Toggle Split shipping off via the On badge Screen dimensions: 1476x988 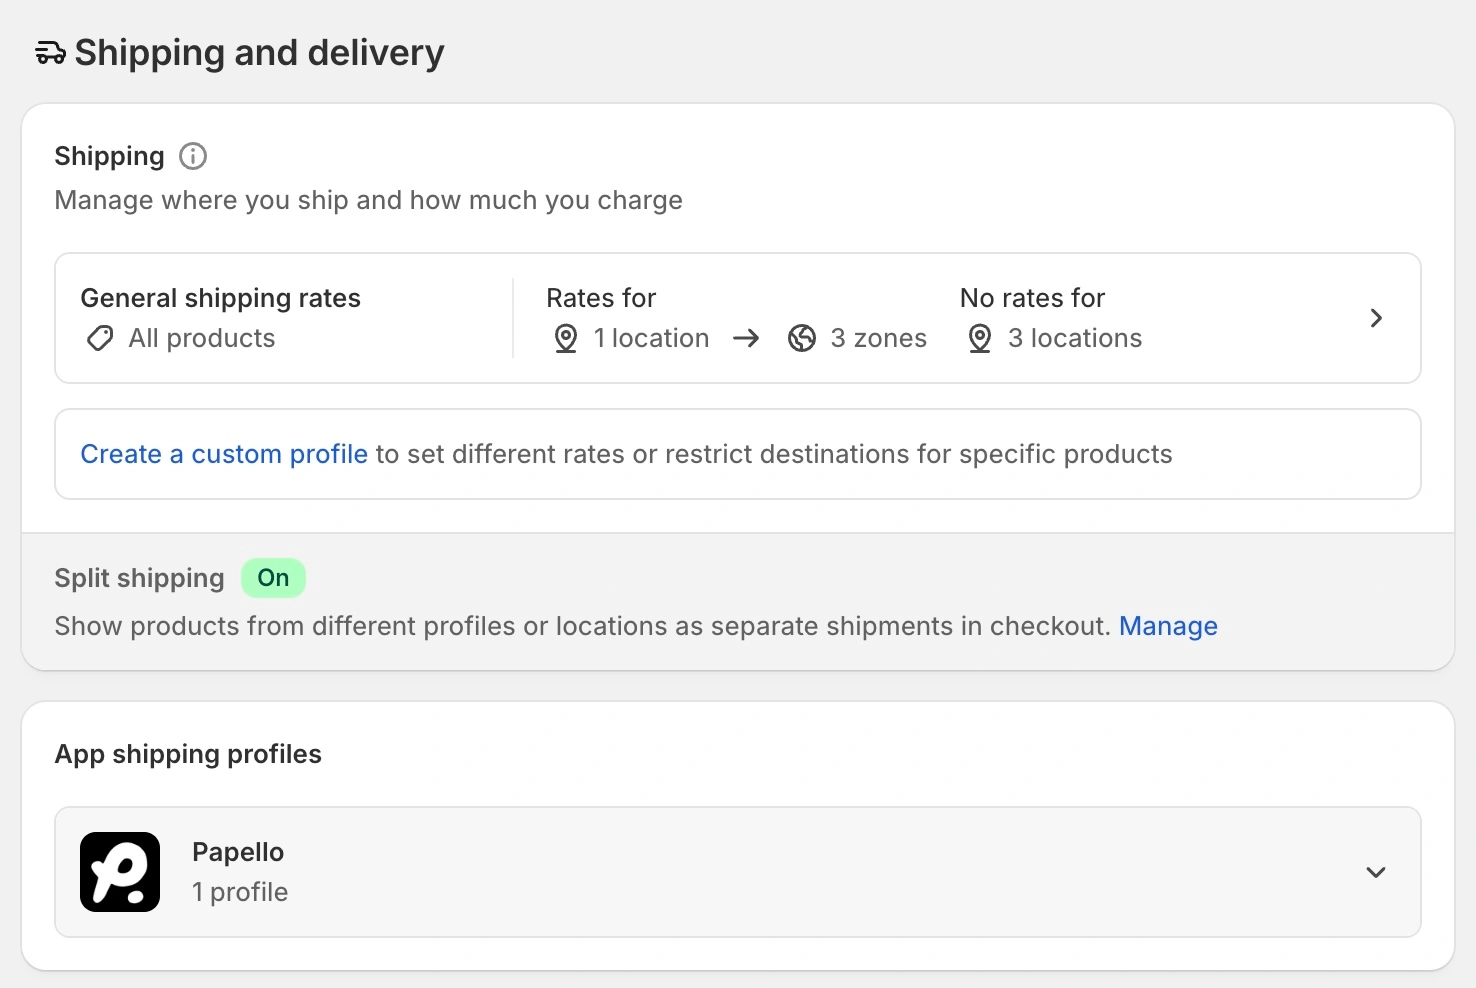coord(273,578)
